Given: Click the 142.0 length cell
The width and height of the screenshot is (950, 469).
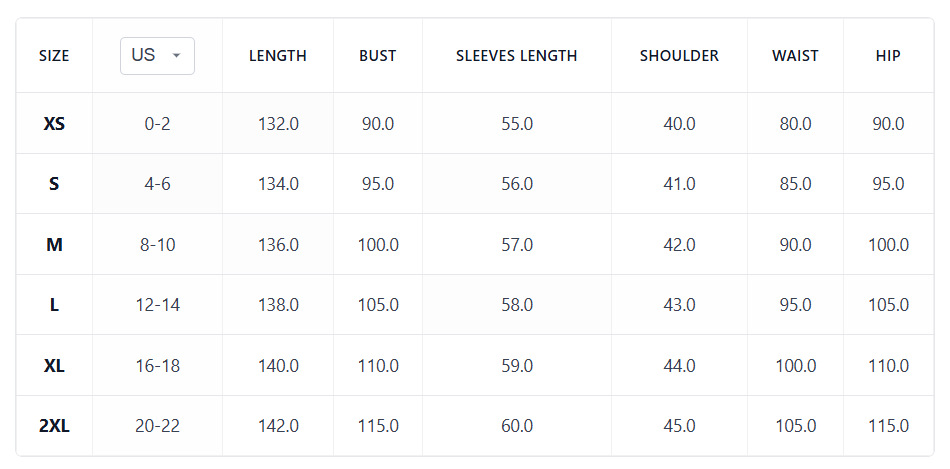Looking at the screenshot, I should tap(278, 427).
